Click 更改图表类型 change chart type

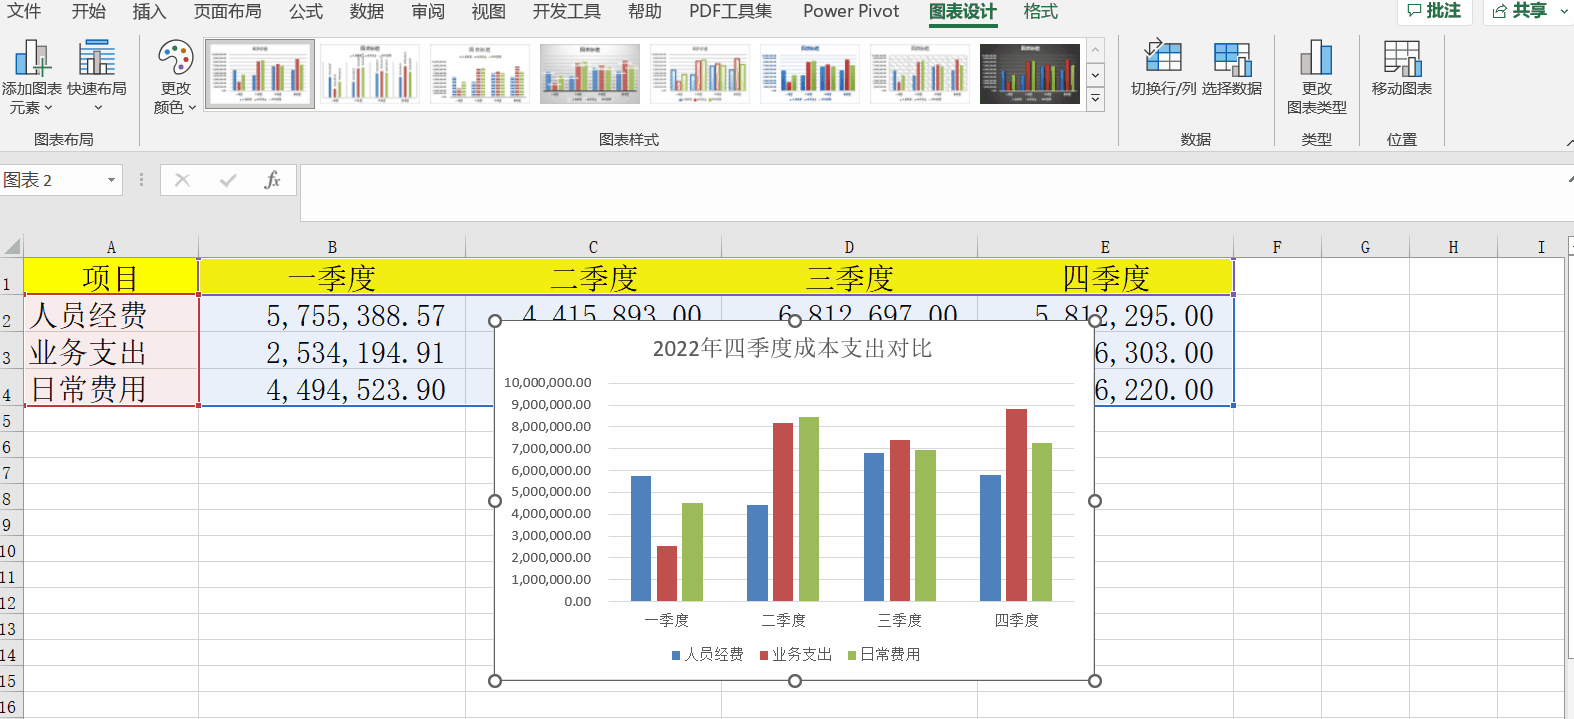point(1316,77)
